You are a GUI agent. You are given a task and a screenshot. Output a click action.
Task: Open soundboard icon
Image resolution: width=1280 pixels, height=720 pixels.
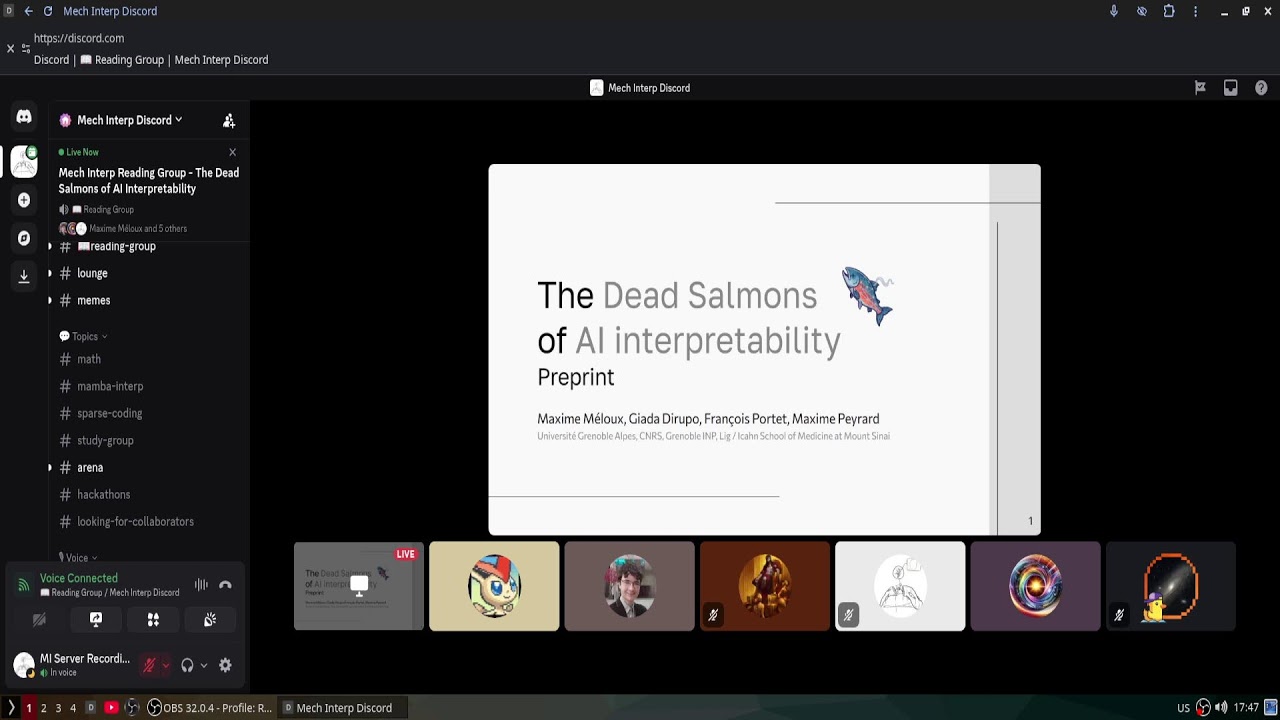point(210,620)
